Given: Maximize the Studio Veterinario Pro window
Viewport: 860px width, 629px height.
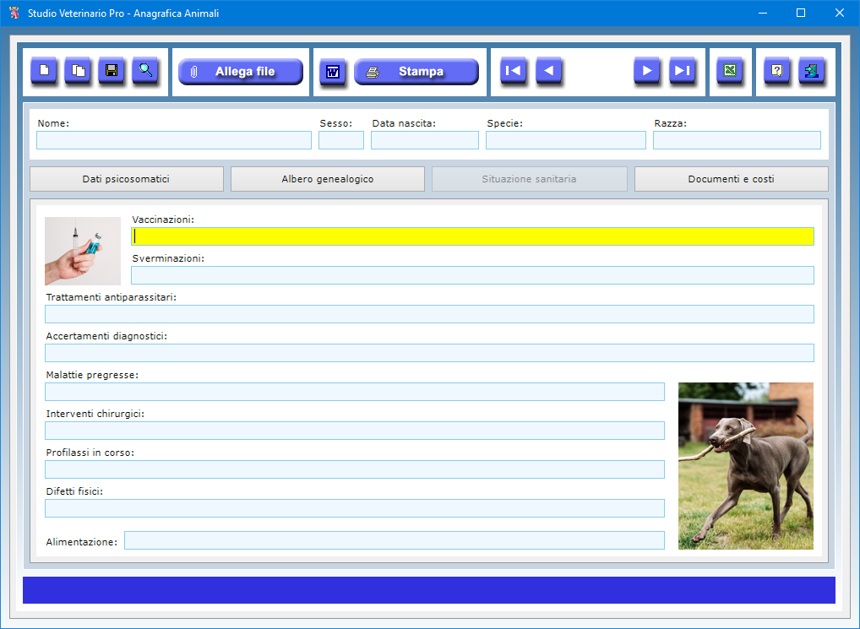Looking at the screenshot, I should click(x=801, y=13).
